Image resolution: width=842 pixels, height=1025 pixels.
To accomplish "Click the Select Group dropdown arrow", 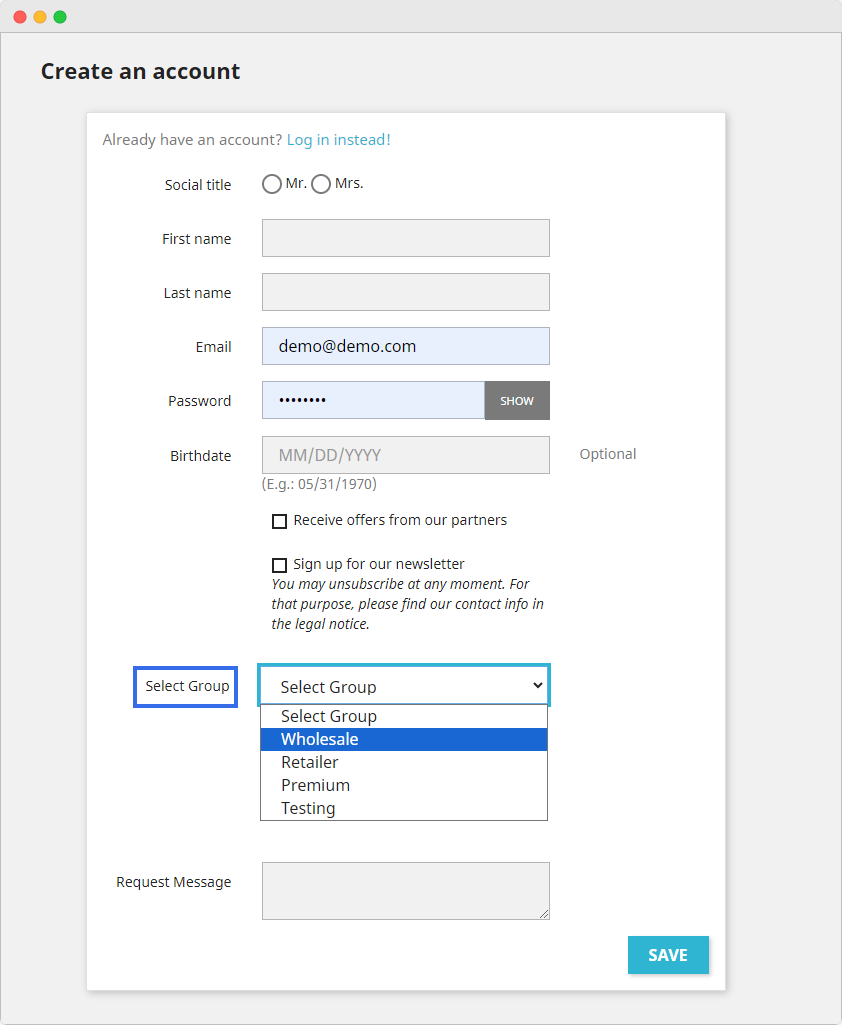I will [x=537, y=686].
